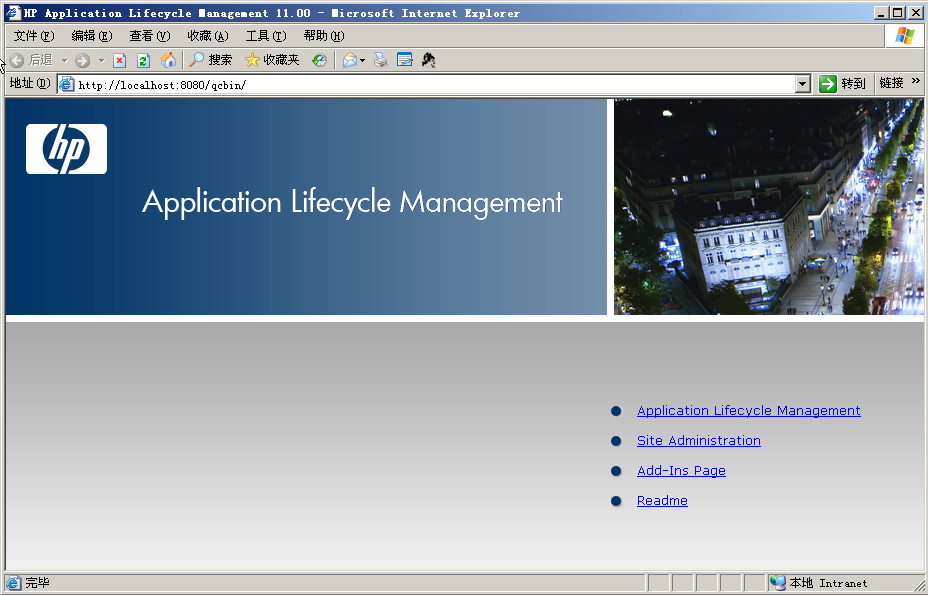This screenshot has height=595, width=928.
Task: Click the Go (转到) button
Action: pyautogui.click(x=842, y=84)
